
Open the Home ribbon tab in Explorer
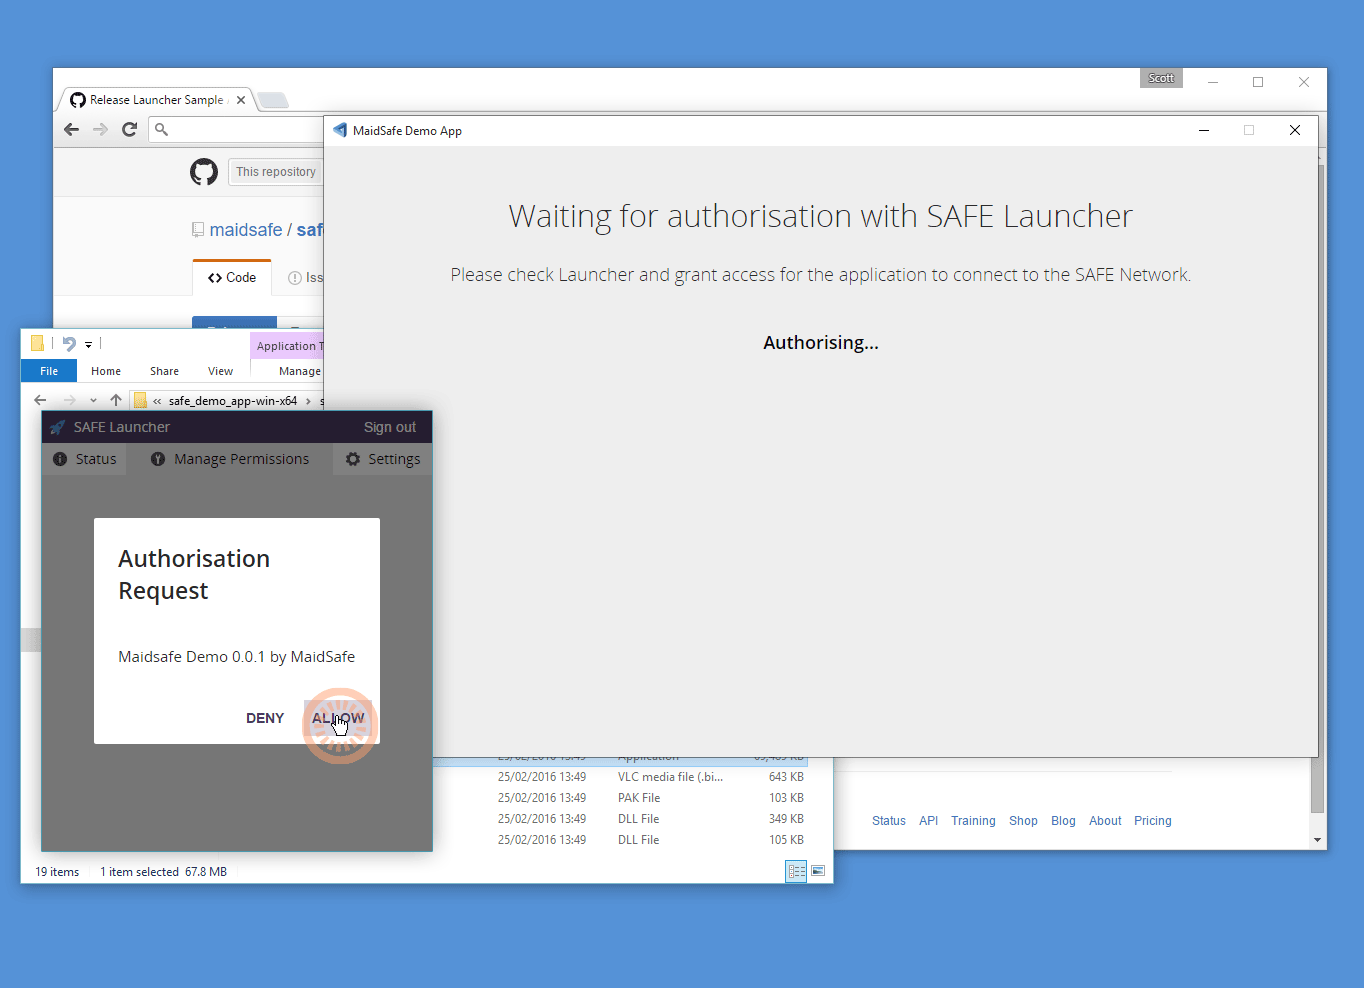tap(106, 371)
